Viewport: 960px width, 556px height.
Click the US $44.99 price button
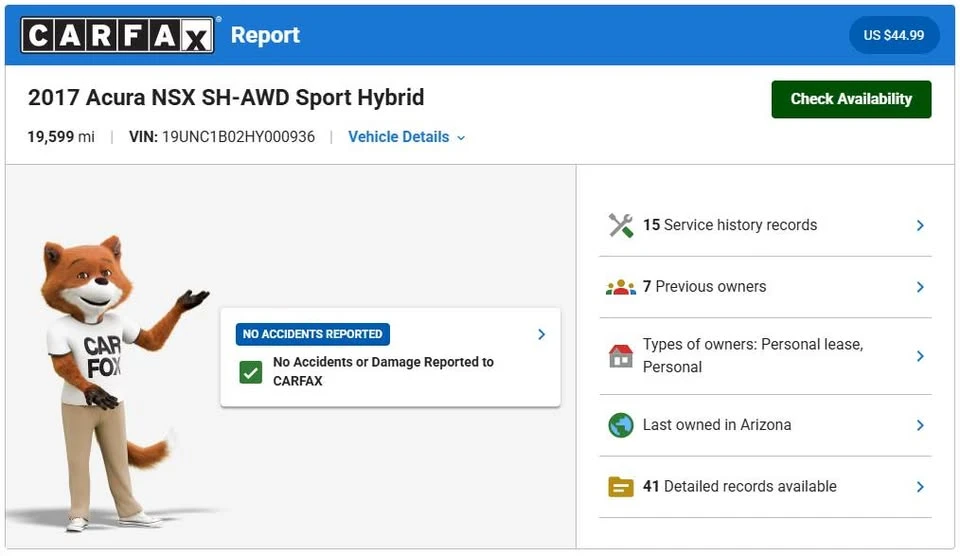pyautogui.click(x=894, y=36)
